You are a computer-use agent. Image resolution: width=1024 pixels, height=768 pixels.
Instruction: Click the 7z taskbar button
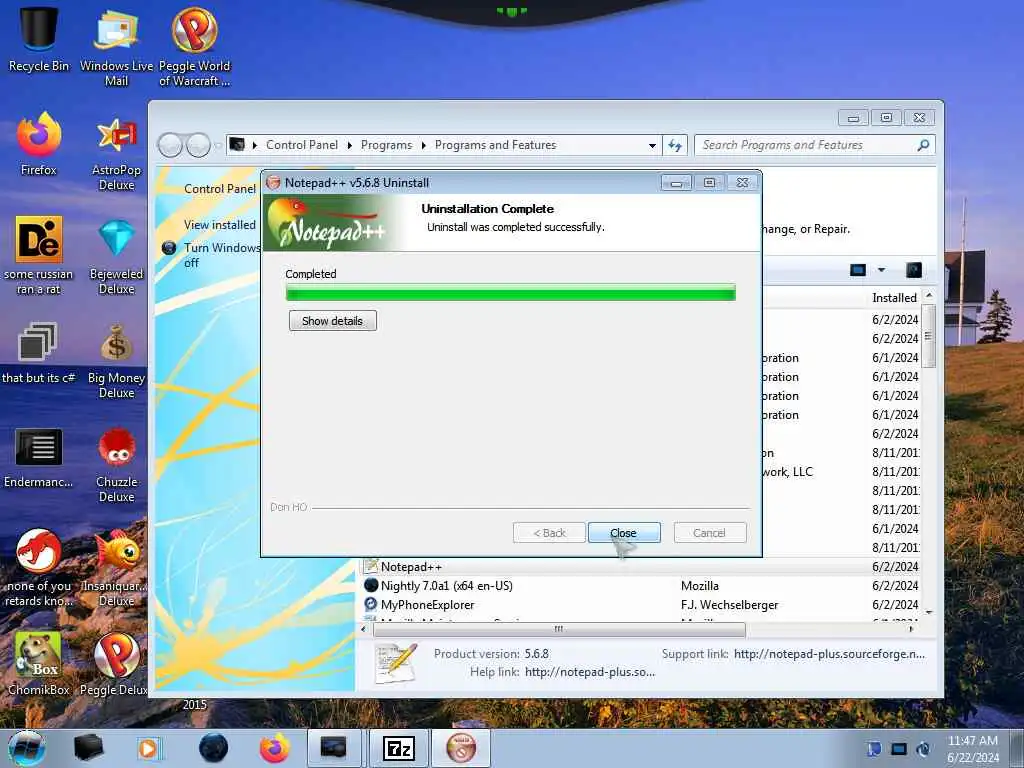[x=398, y=748]
